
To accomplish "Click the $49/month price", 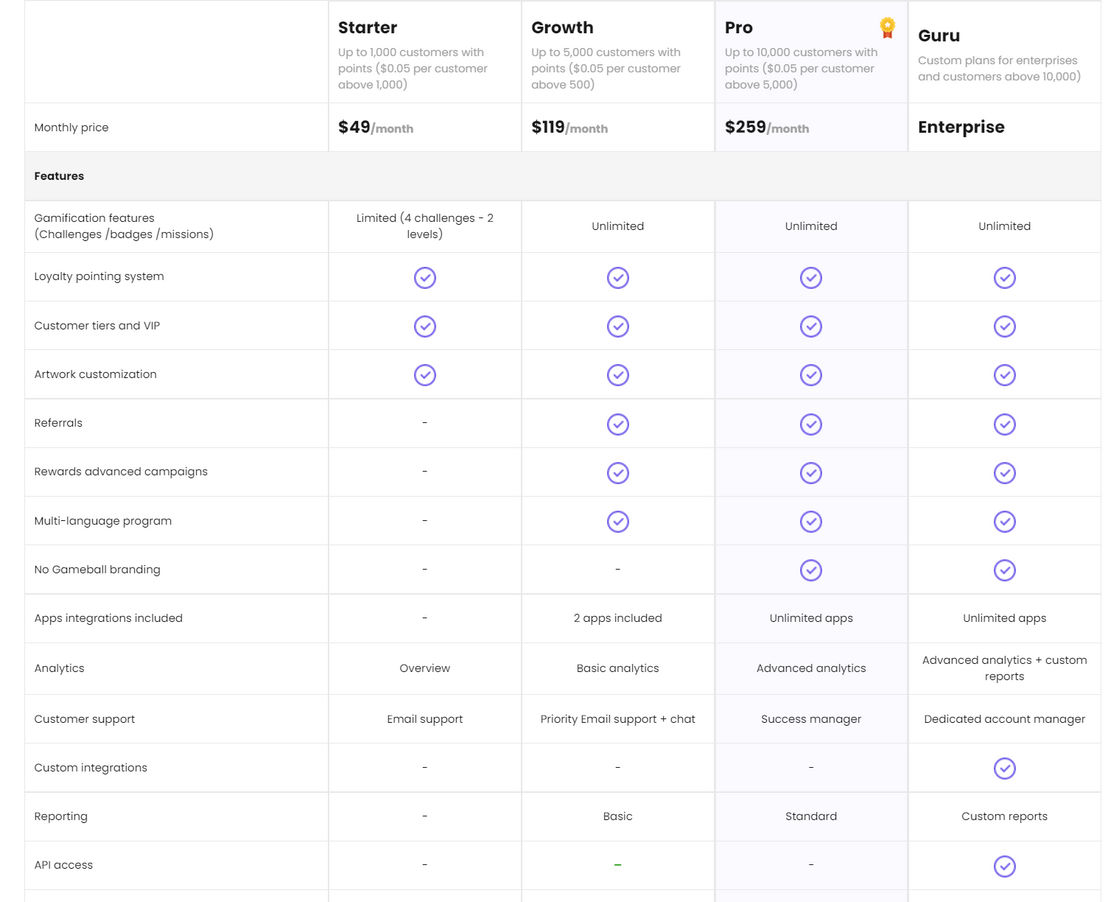I will [375, 127].
